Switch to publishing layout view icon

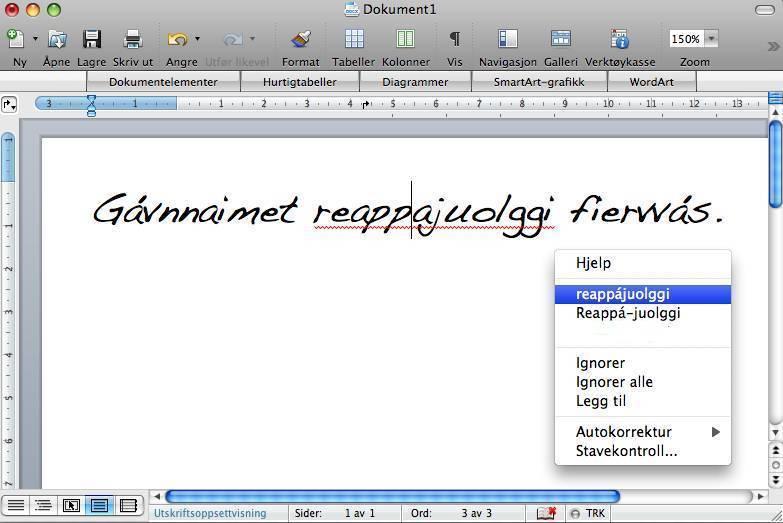tap(71, 506)
